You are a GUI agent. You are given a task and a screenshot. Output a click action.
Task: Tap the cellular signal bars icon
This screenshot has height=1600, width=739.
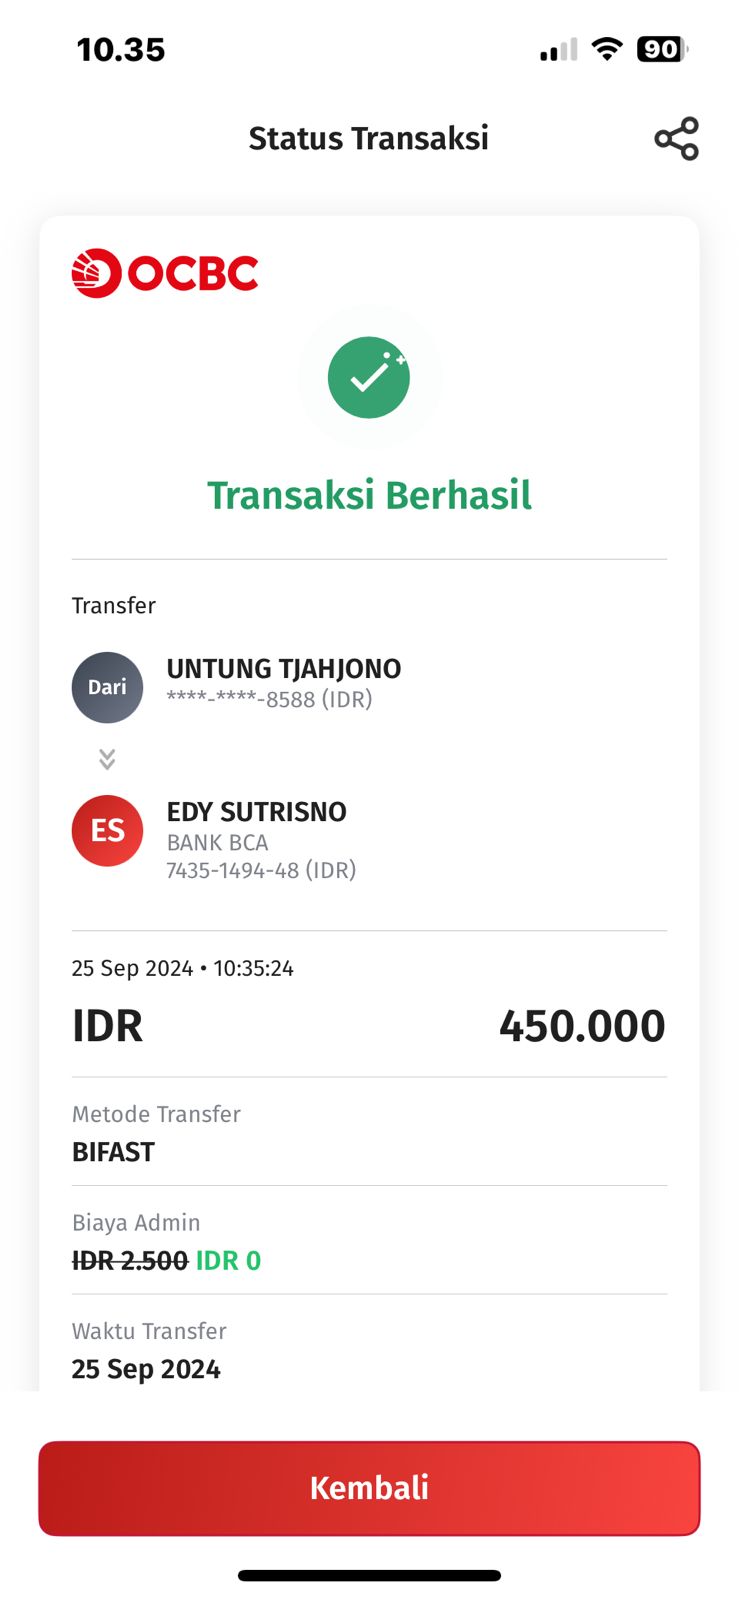558,50
